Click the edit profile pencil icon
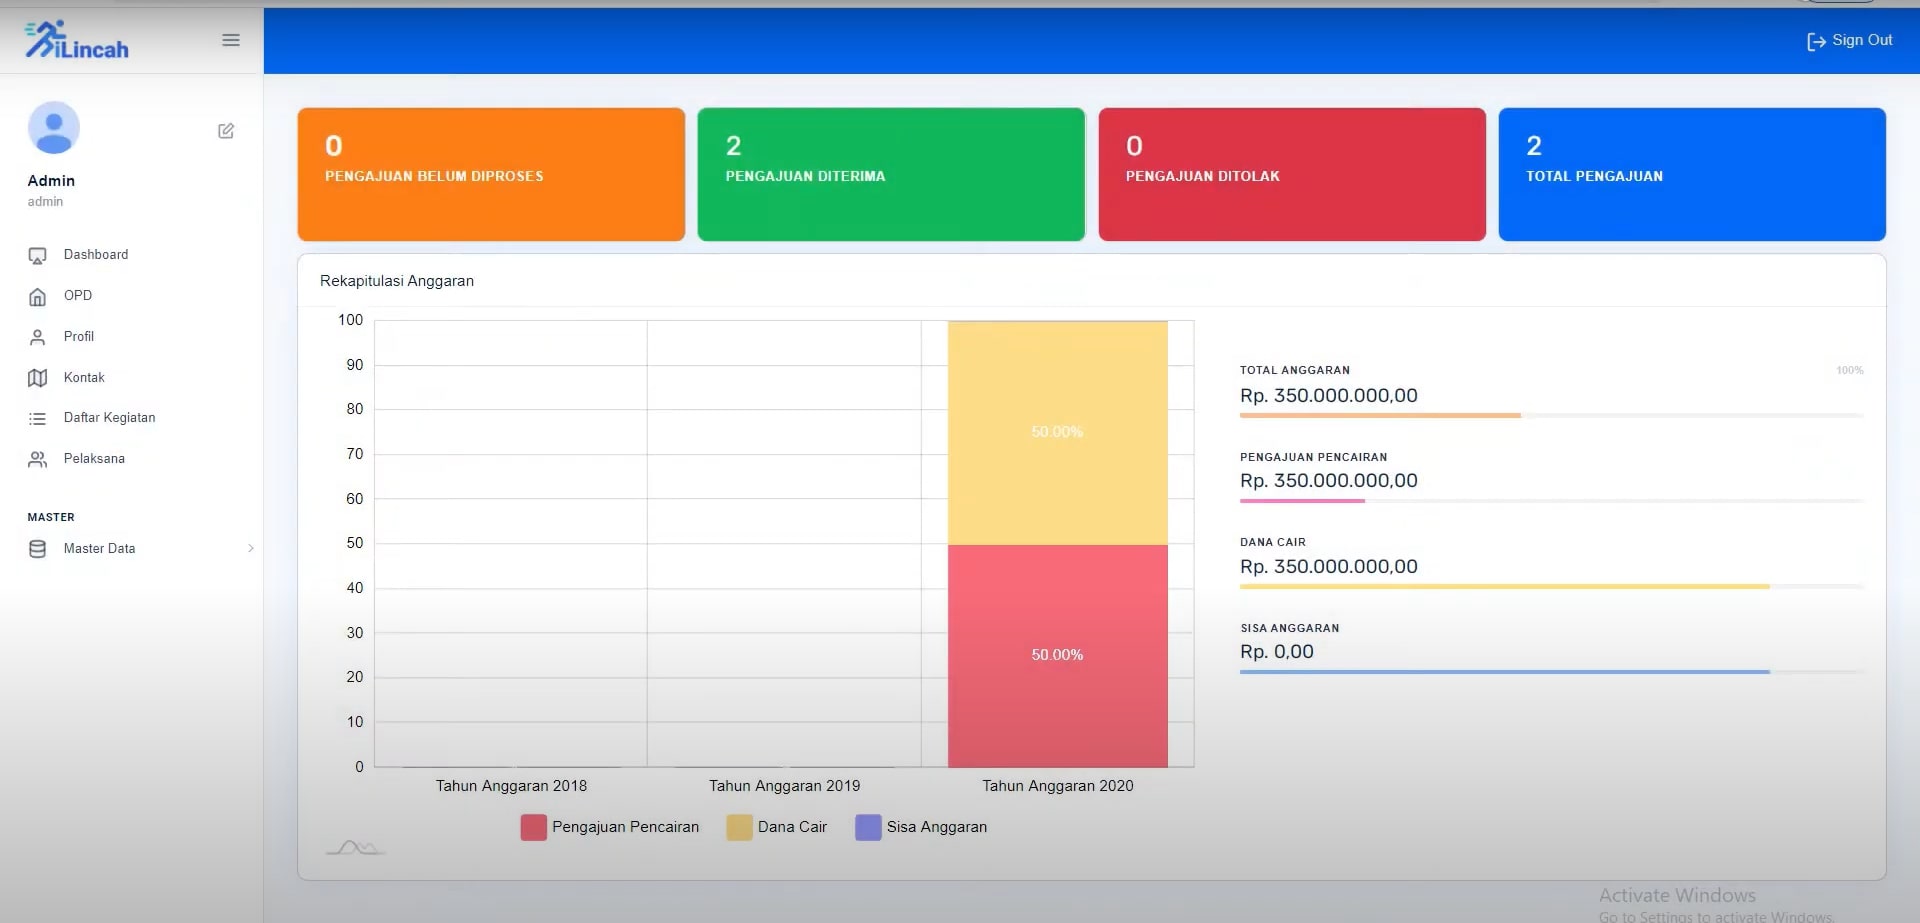The width and height of the screenshot is (1920, 923). [226, 131]
